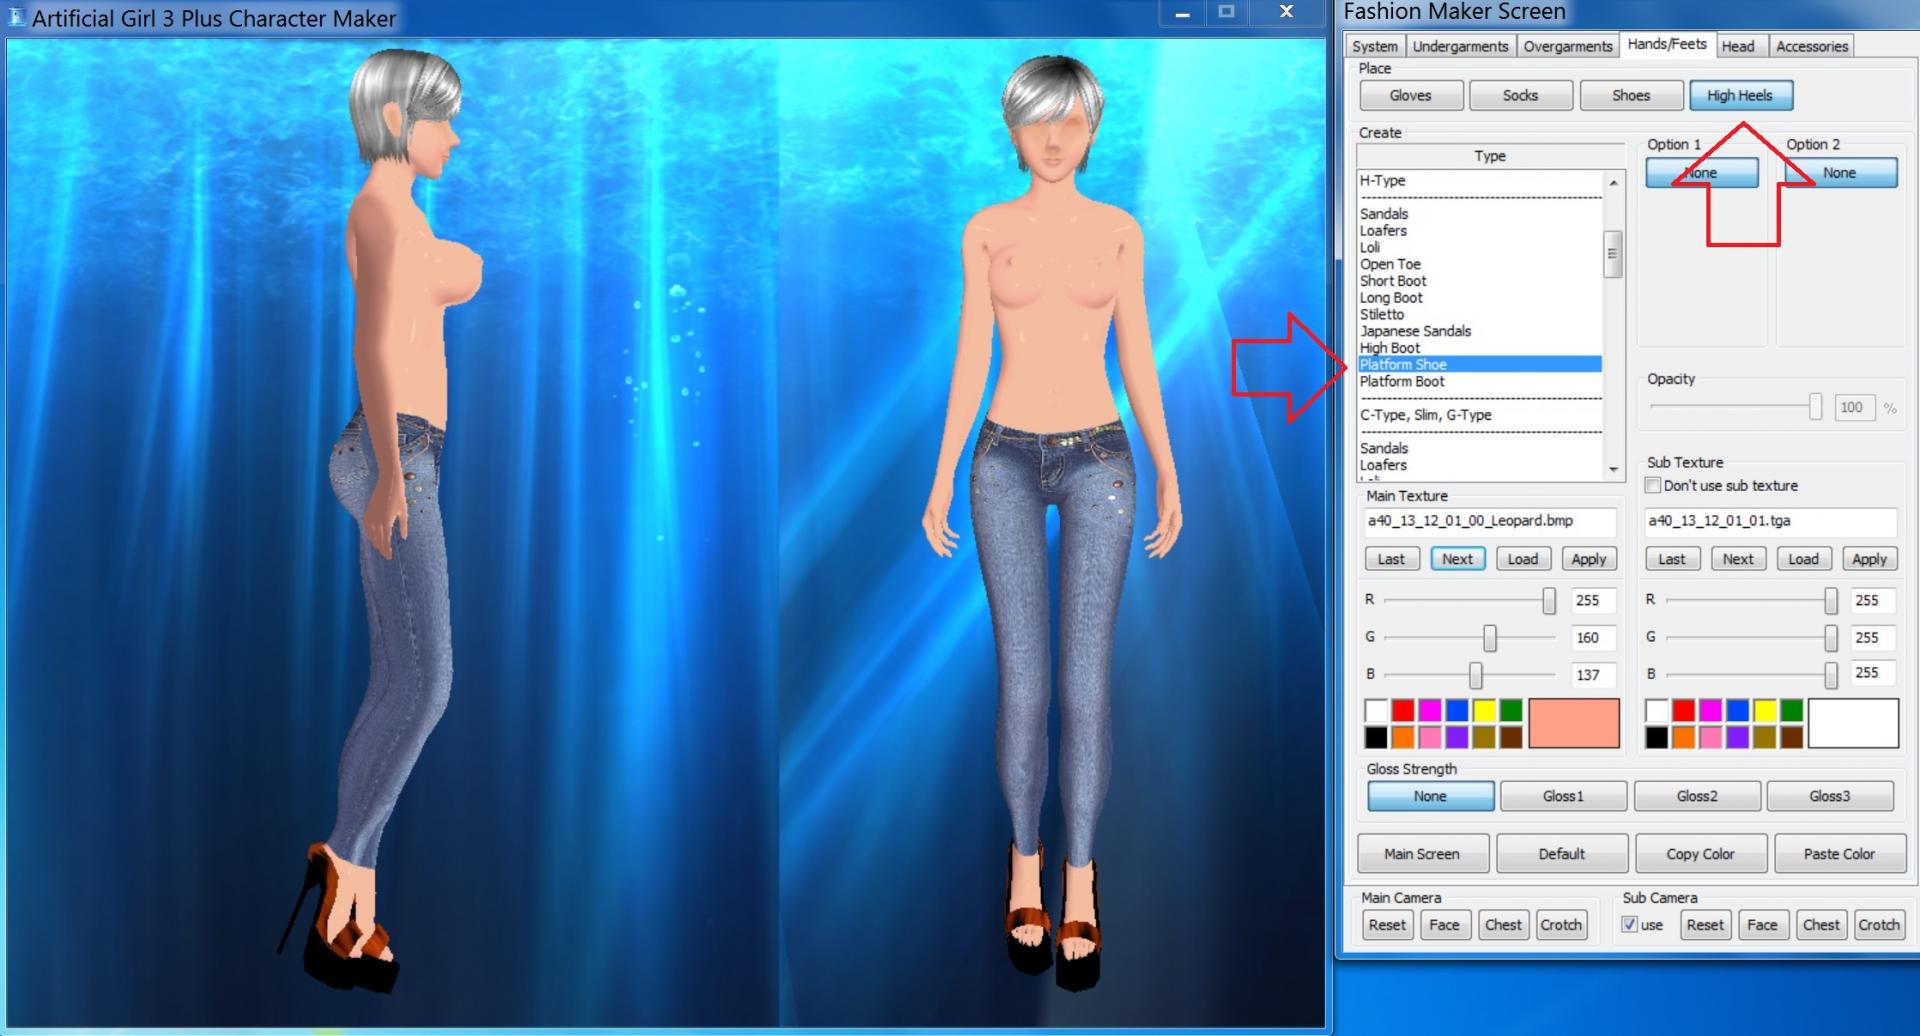Screen dimensions: 1920x1036
Task: Click Option 2 None button
Action: click(x=1840, y=172)
